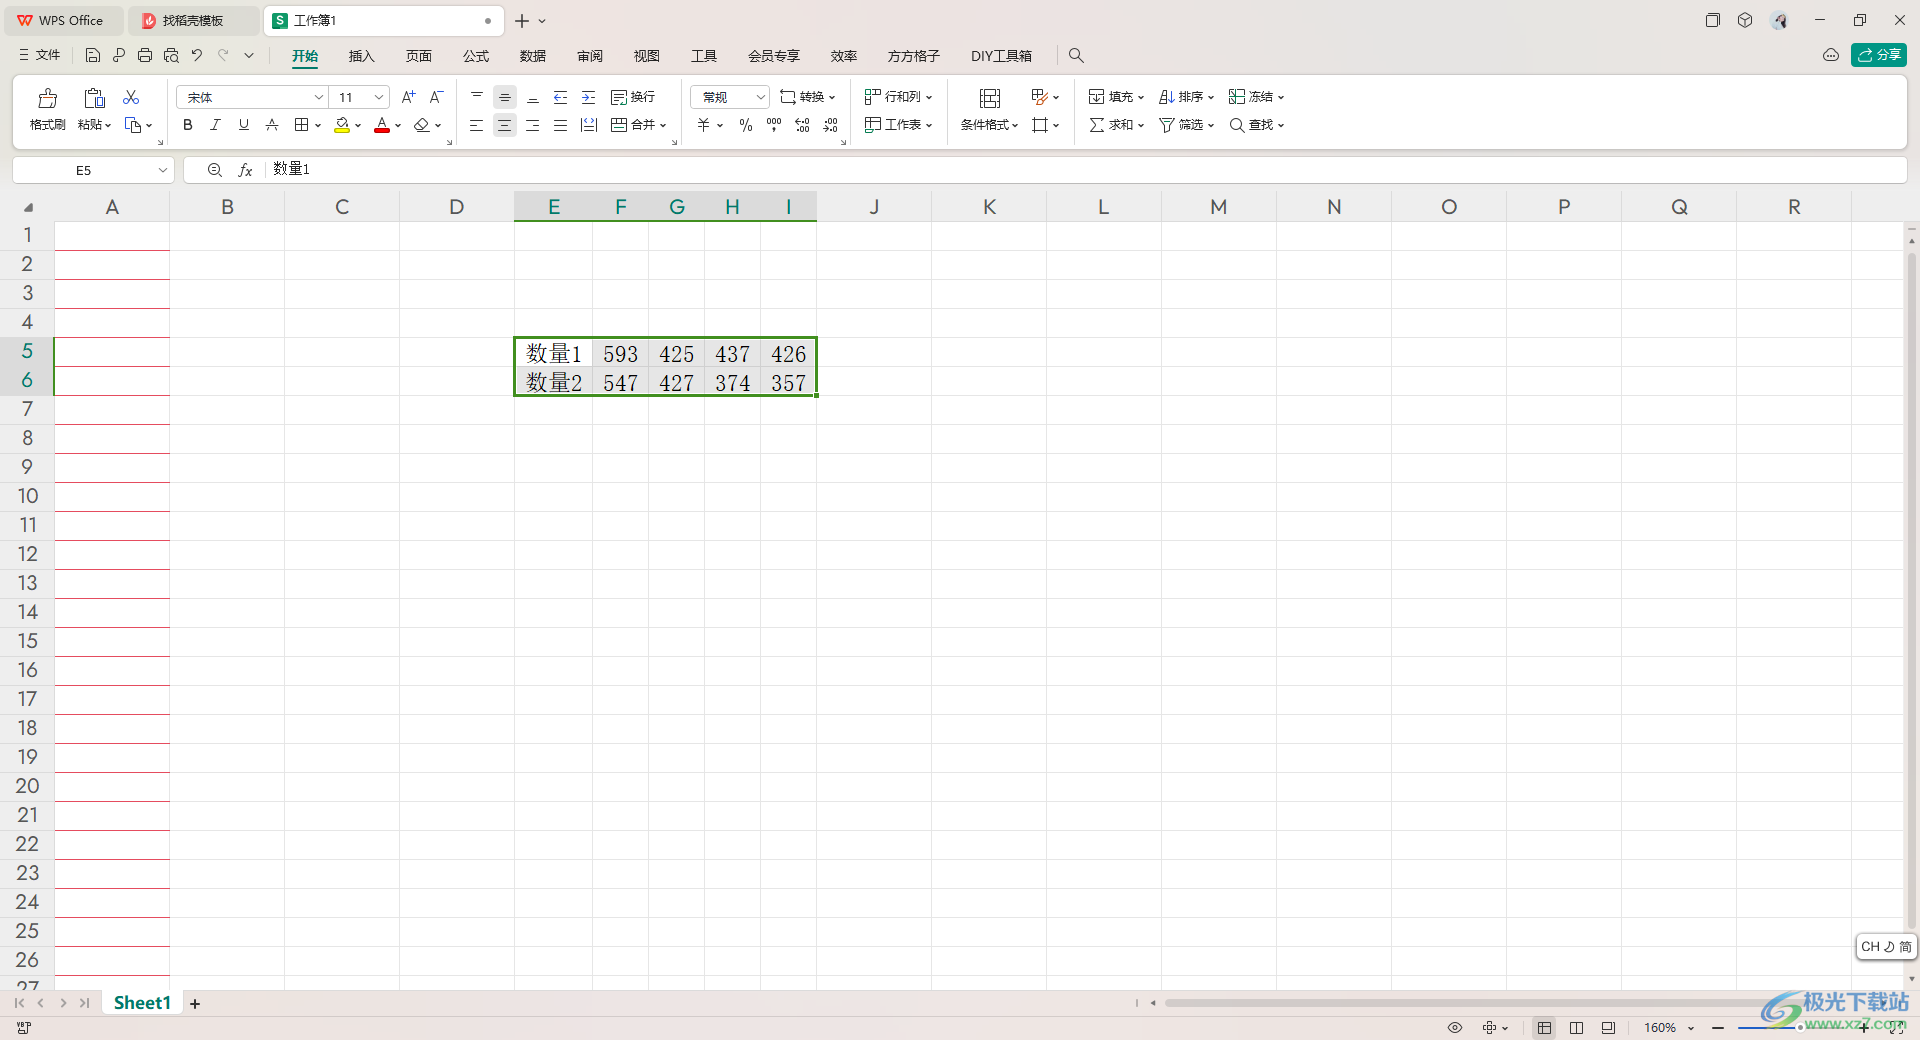Expand the quick access toolbar more arrow

click(249, 55)
